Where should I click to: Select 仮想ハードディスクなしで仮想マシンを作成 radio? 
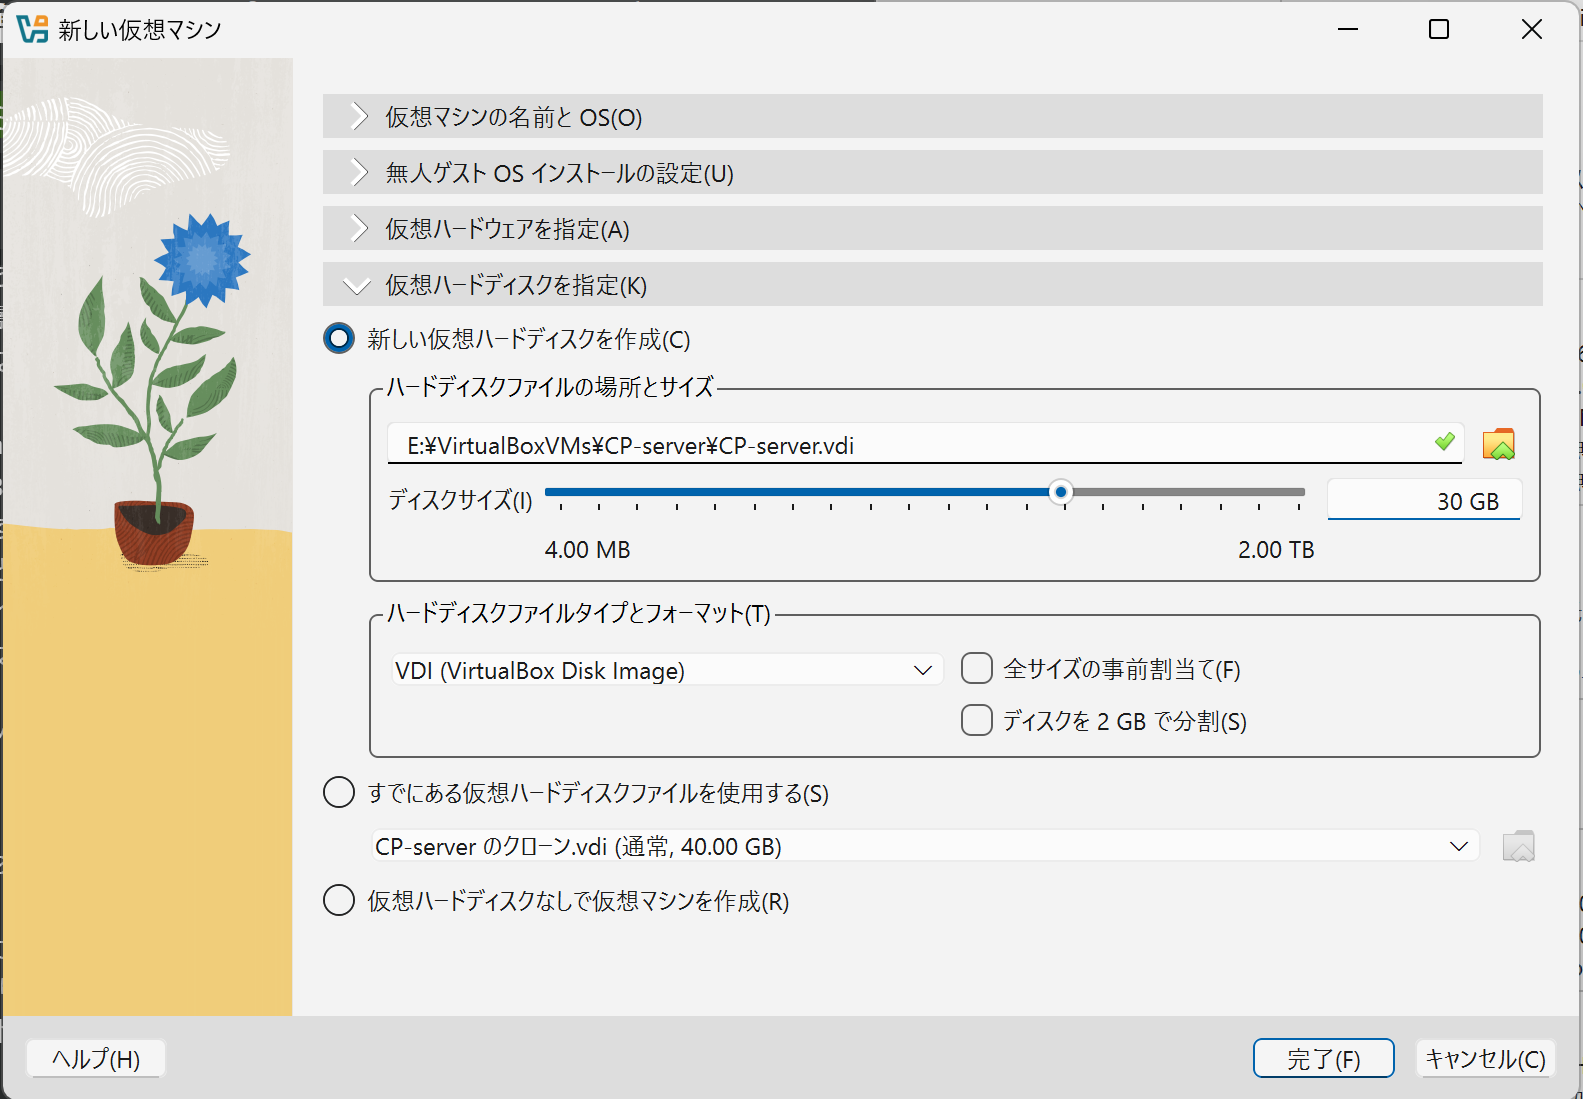pos(339,900)
